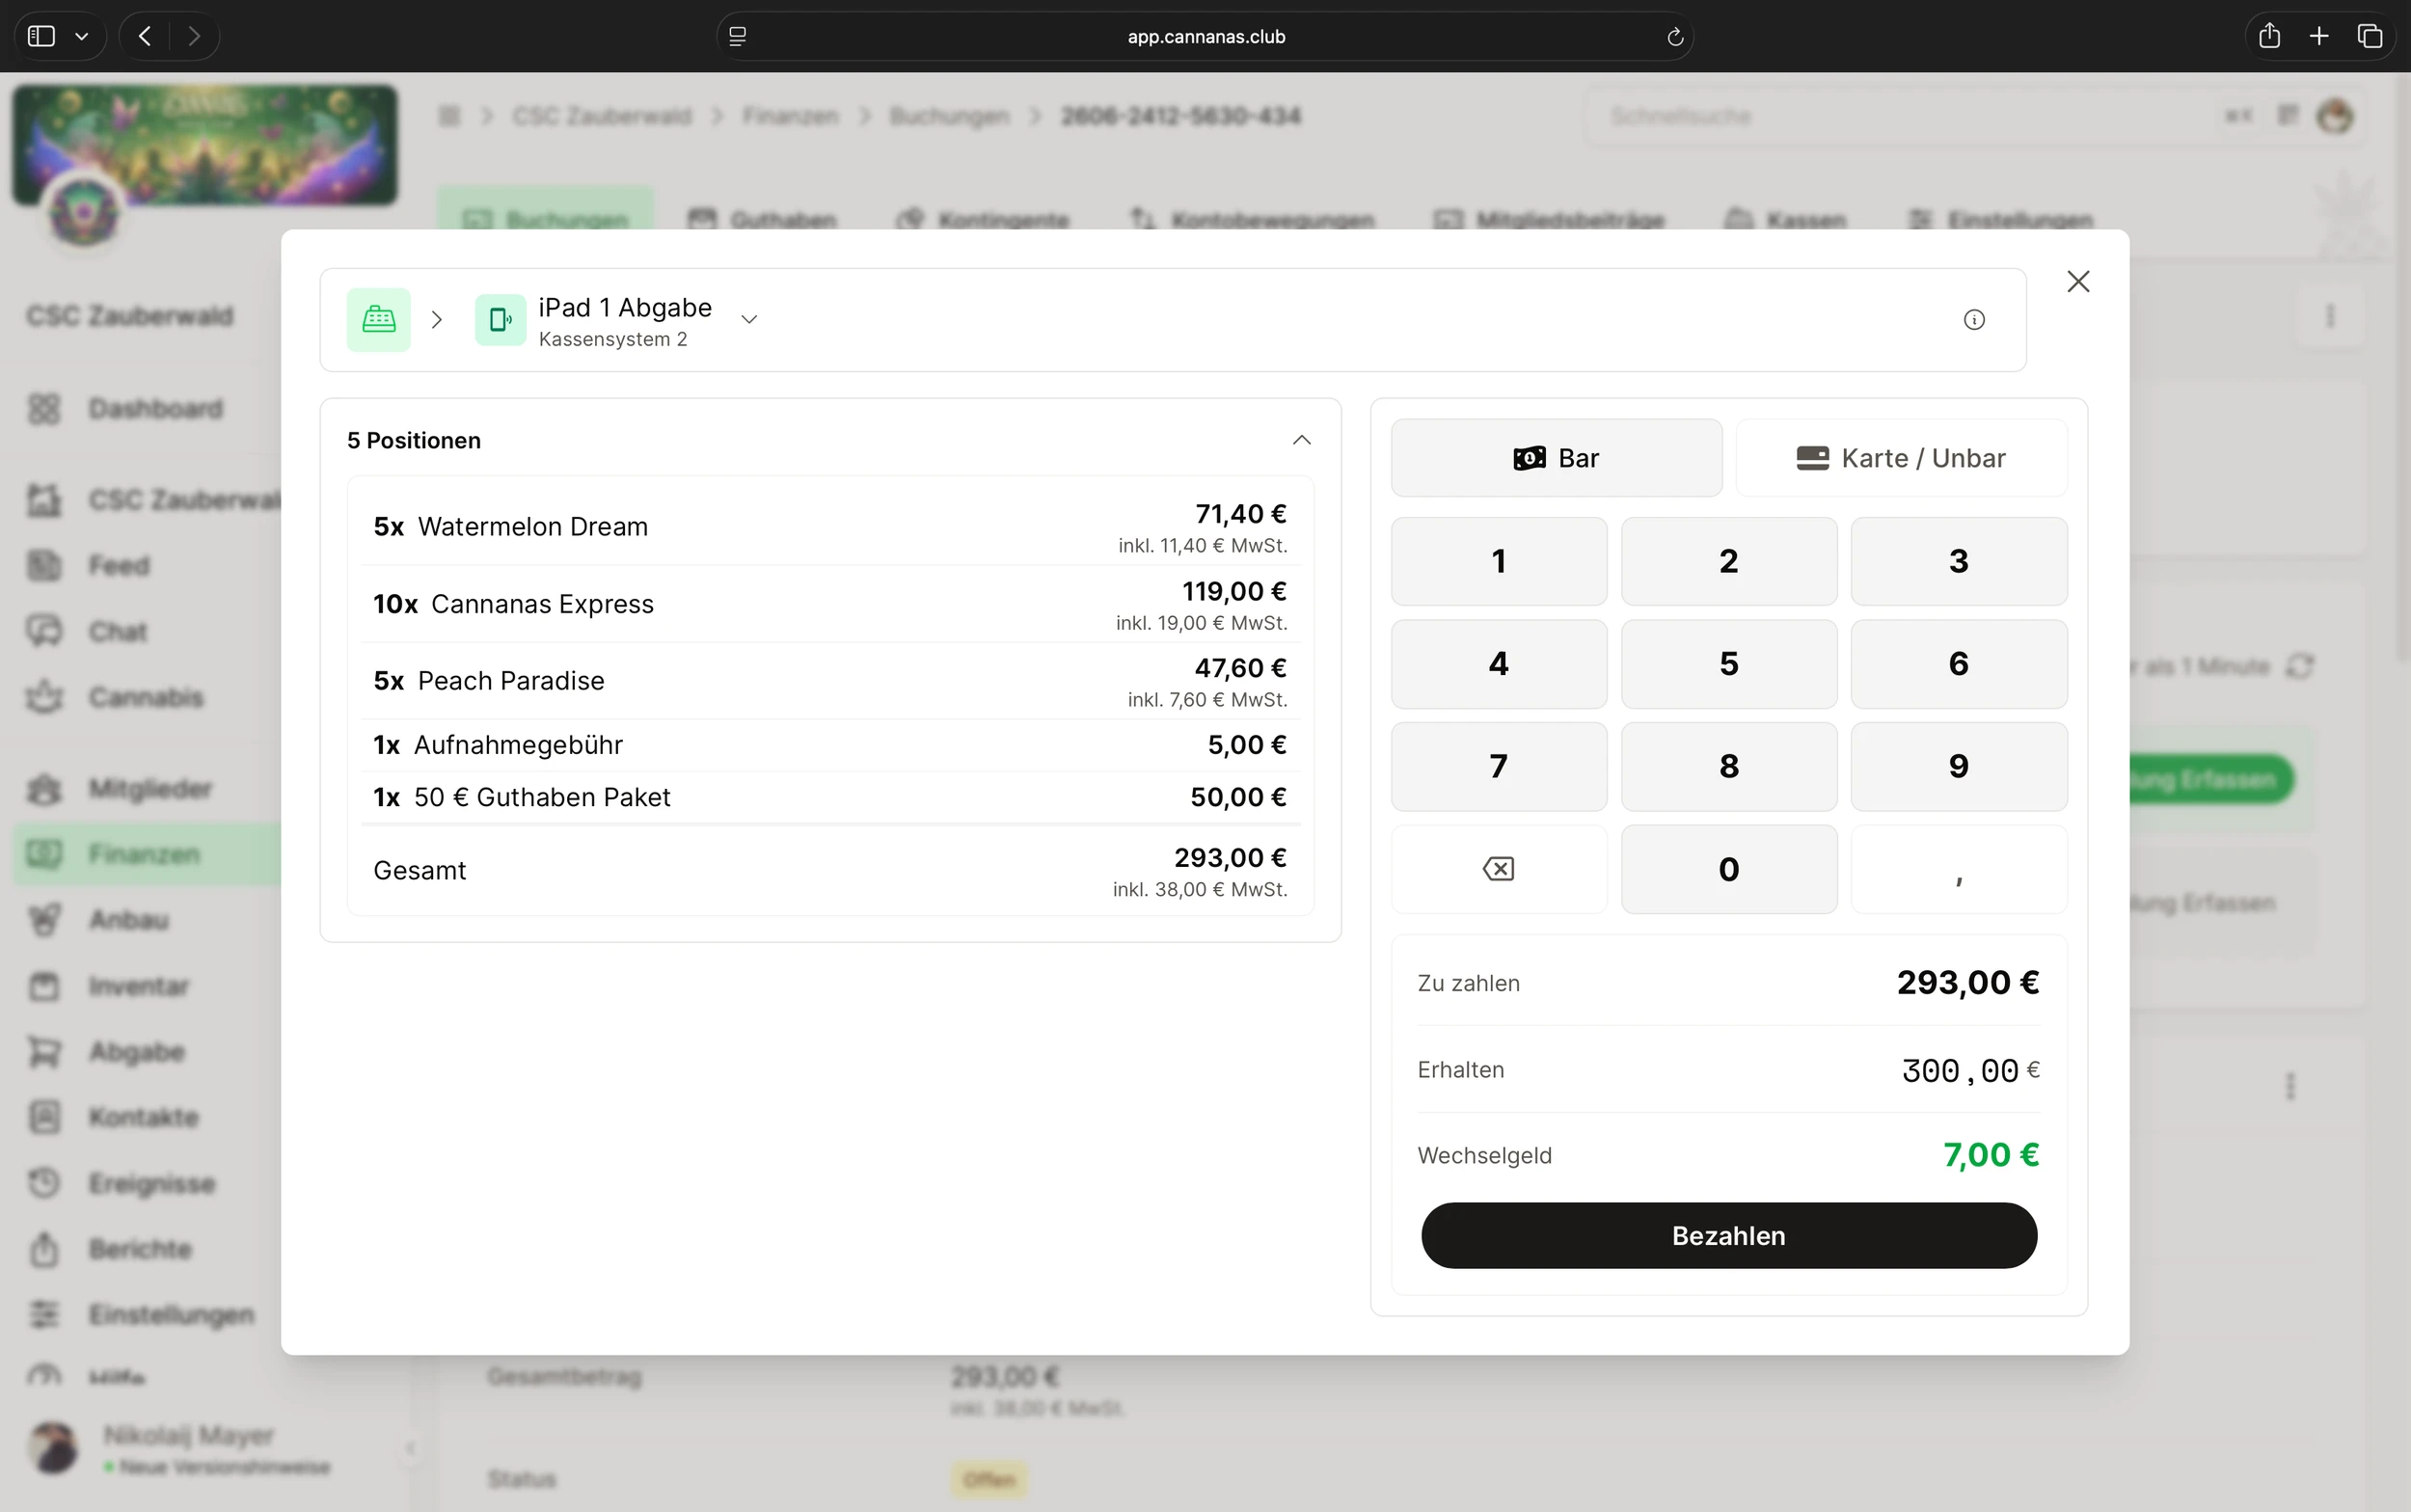This screenshot has width=2411, height=1512.
Task: Switch to the background Guthaben tab
Action: coord(762,220)
